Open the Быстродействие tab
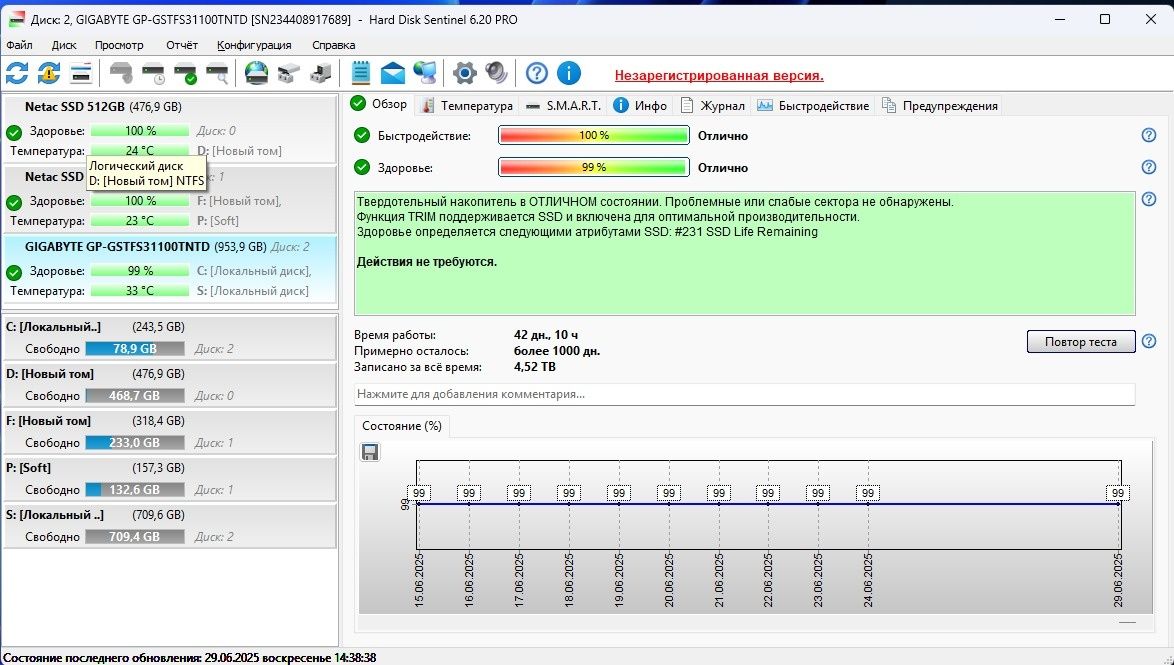 pyautogui.click(x=813, y=106)
